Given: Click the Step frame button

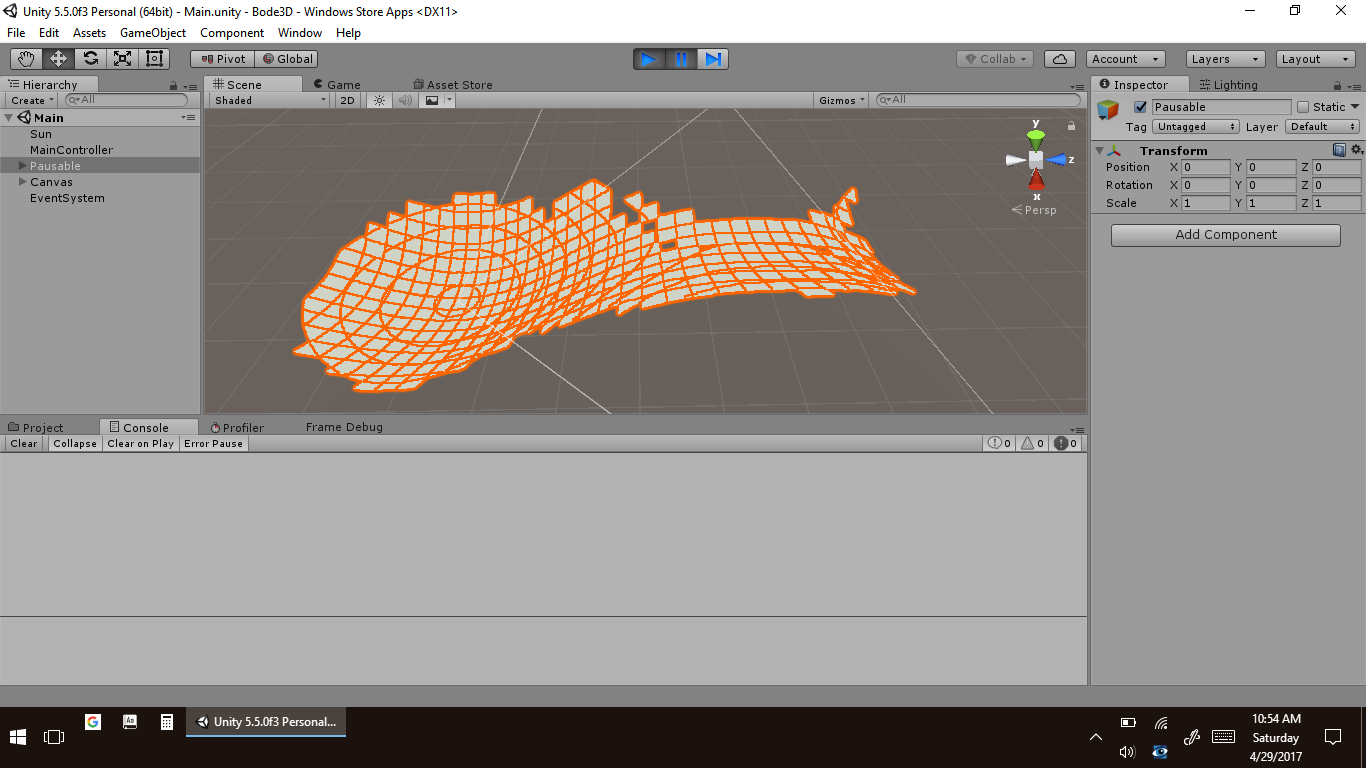Looking at the screenshot, I should [x=713, y=59].
